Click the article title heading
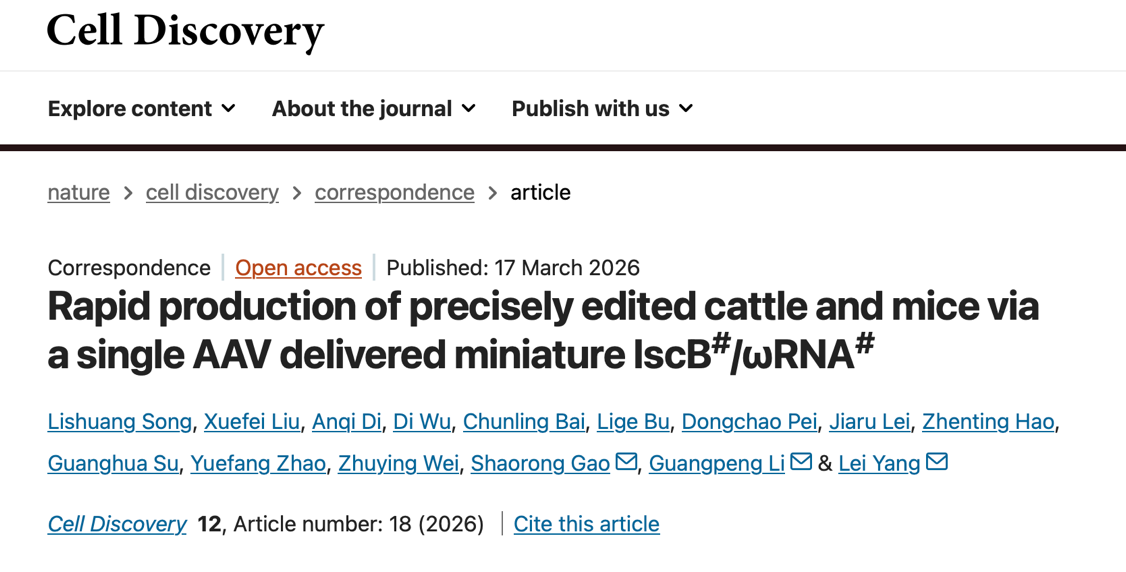This screenshot has height=572, width=1126. pyautogui.click(x=543, y=330)
